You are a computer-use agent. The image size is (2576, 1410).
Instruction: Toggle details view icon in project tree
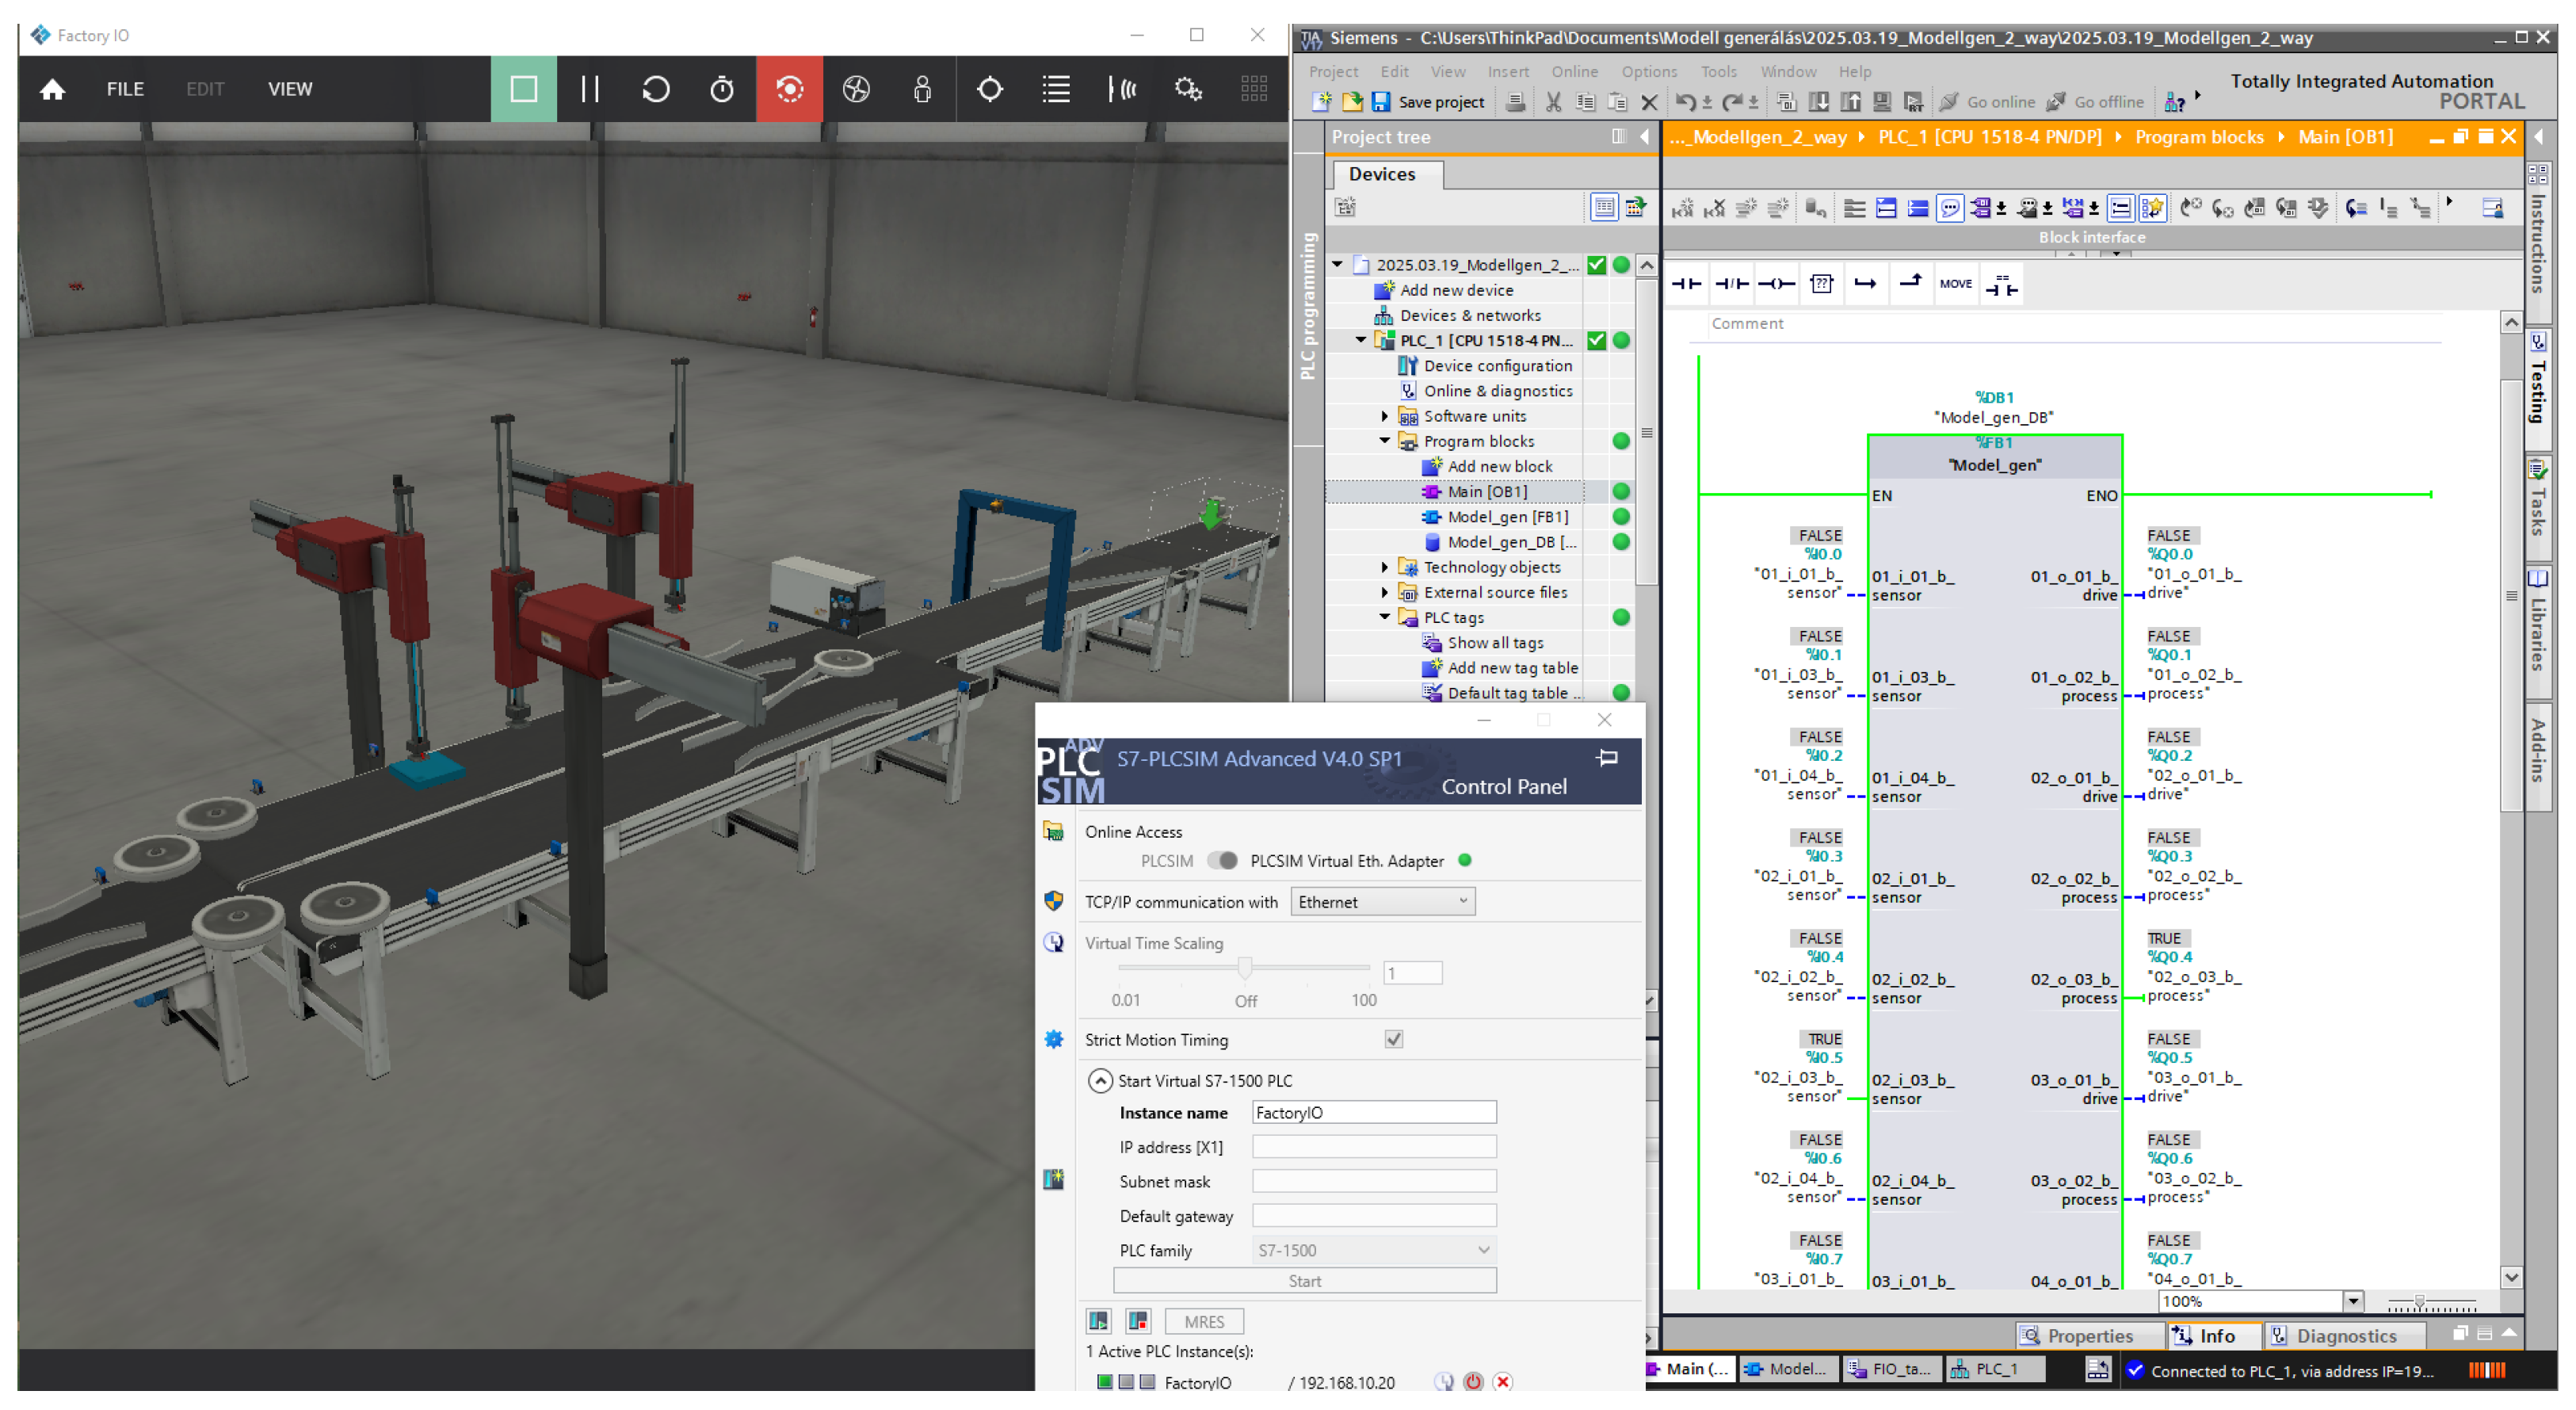[x=1604, y=207]
